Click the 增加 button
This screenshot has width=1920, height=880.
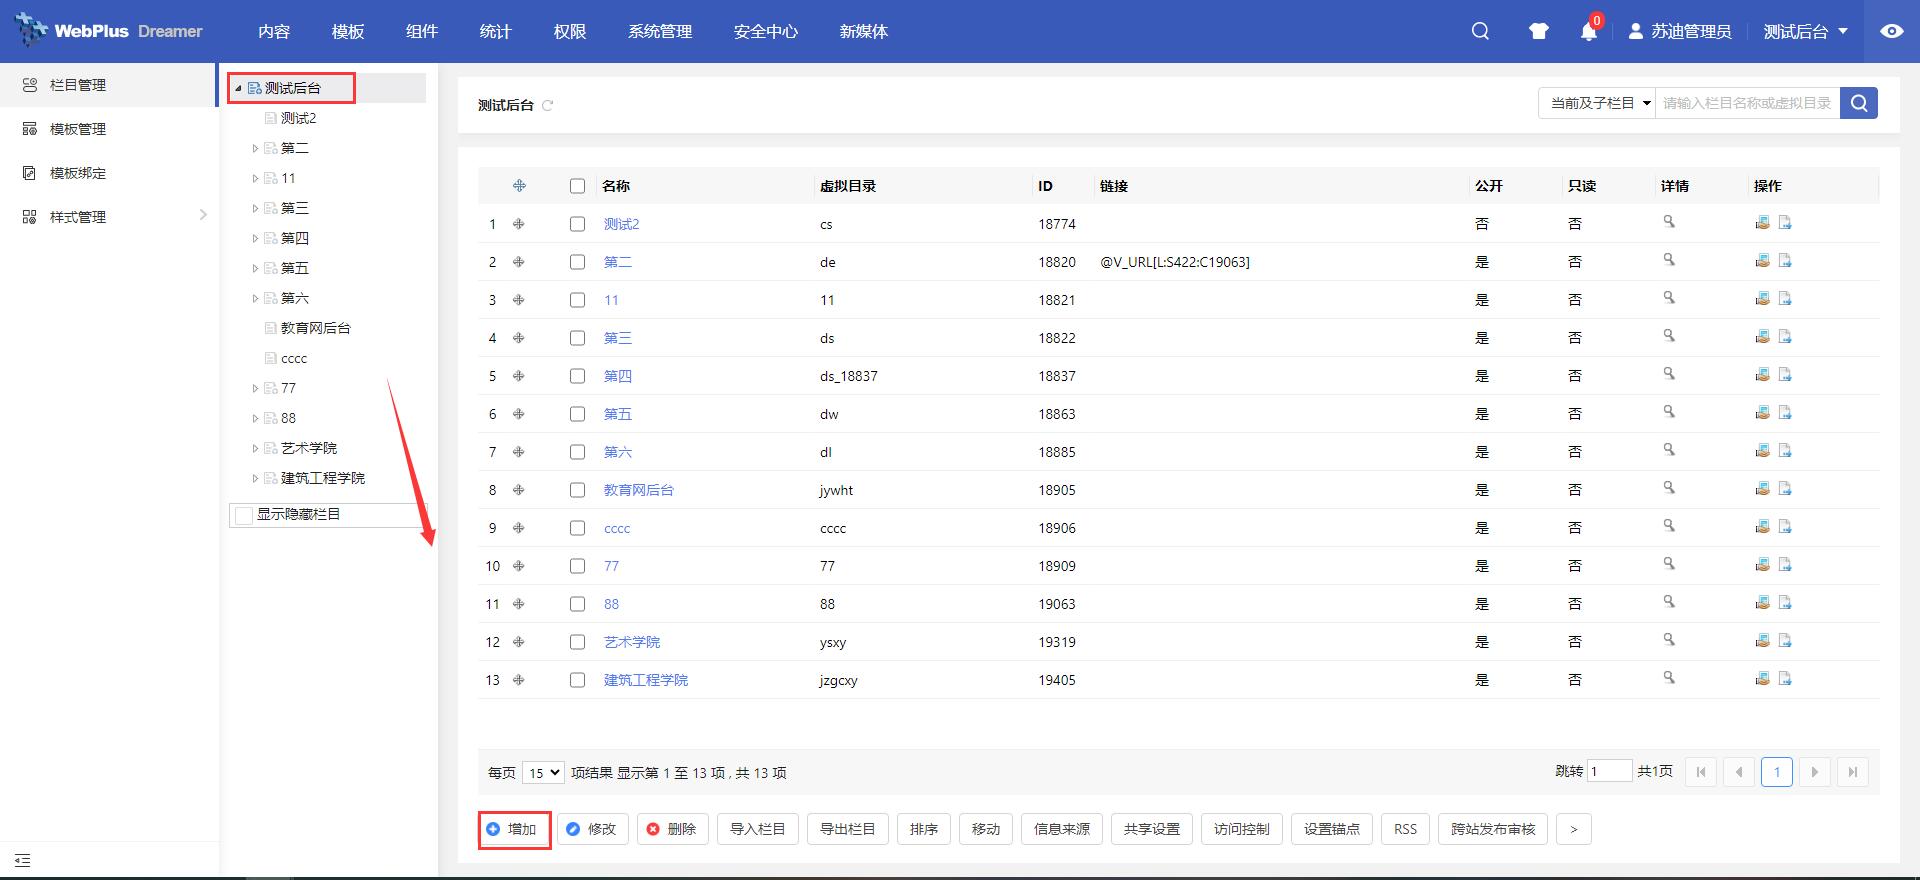[514, 829]
